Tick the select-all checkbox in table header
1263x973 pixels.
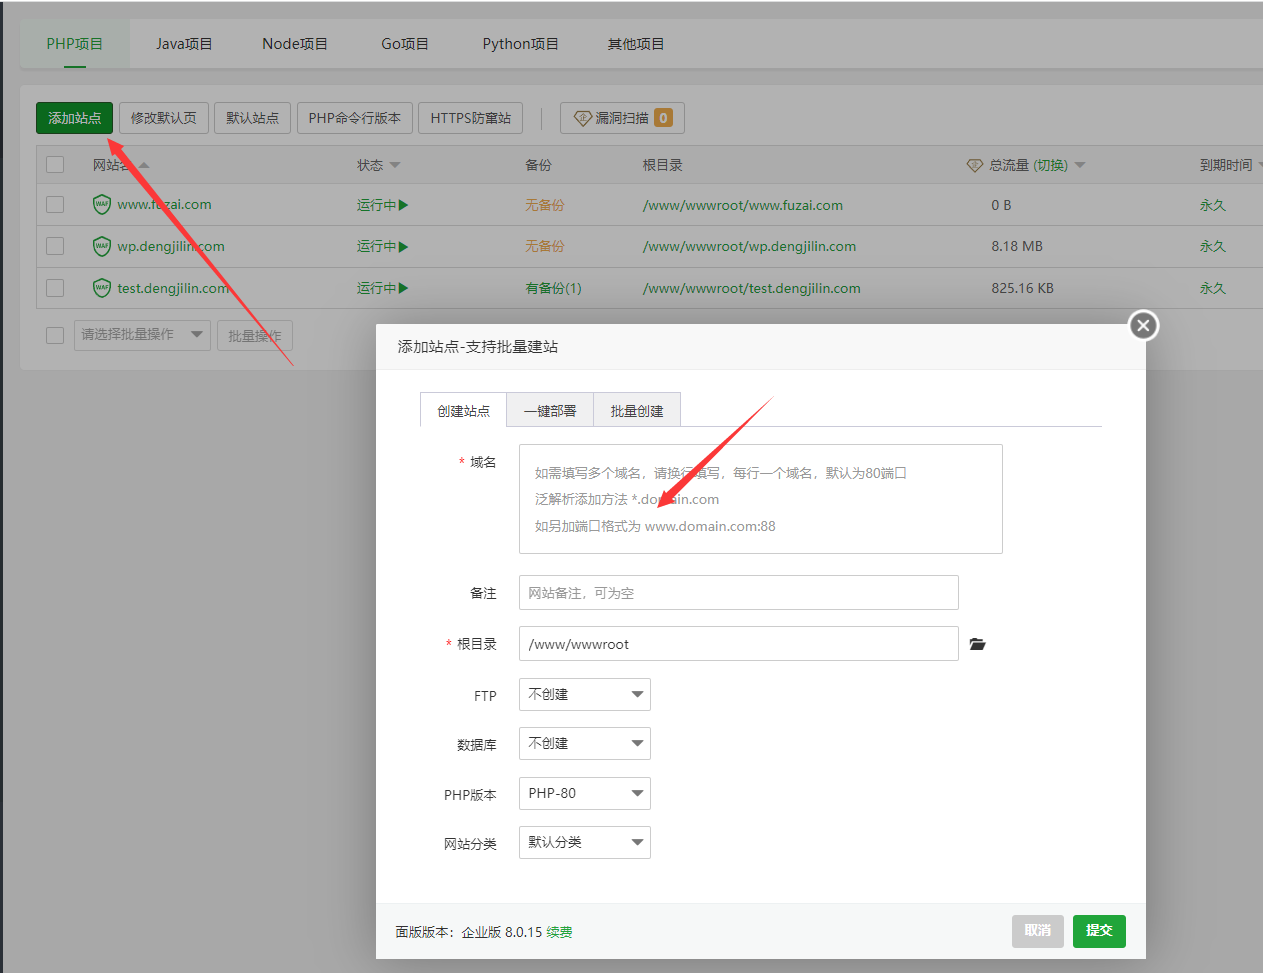click(x=55, y=165)
